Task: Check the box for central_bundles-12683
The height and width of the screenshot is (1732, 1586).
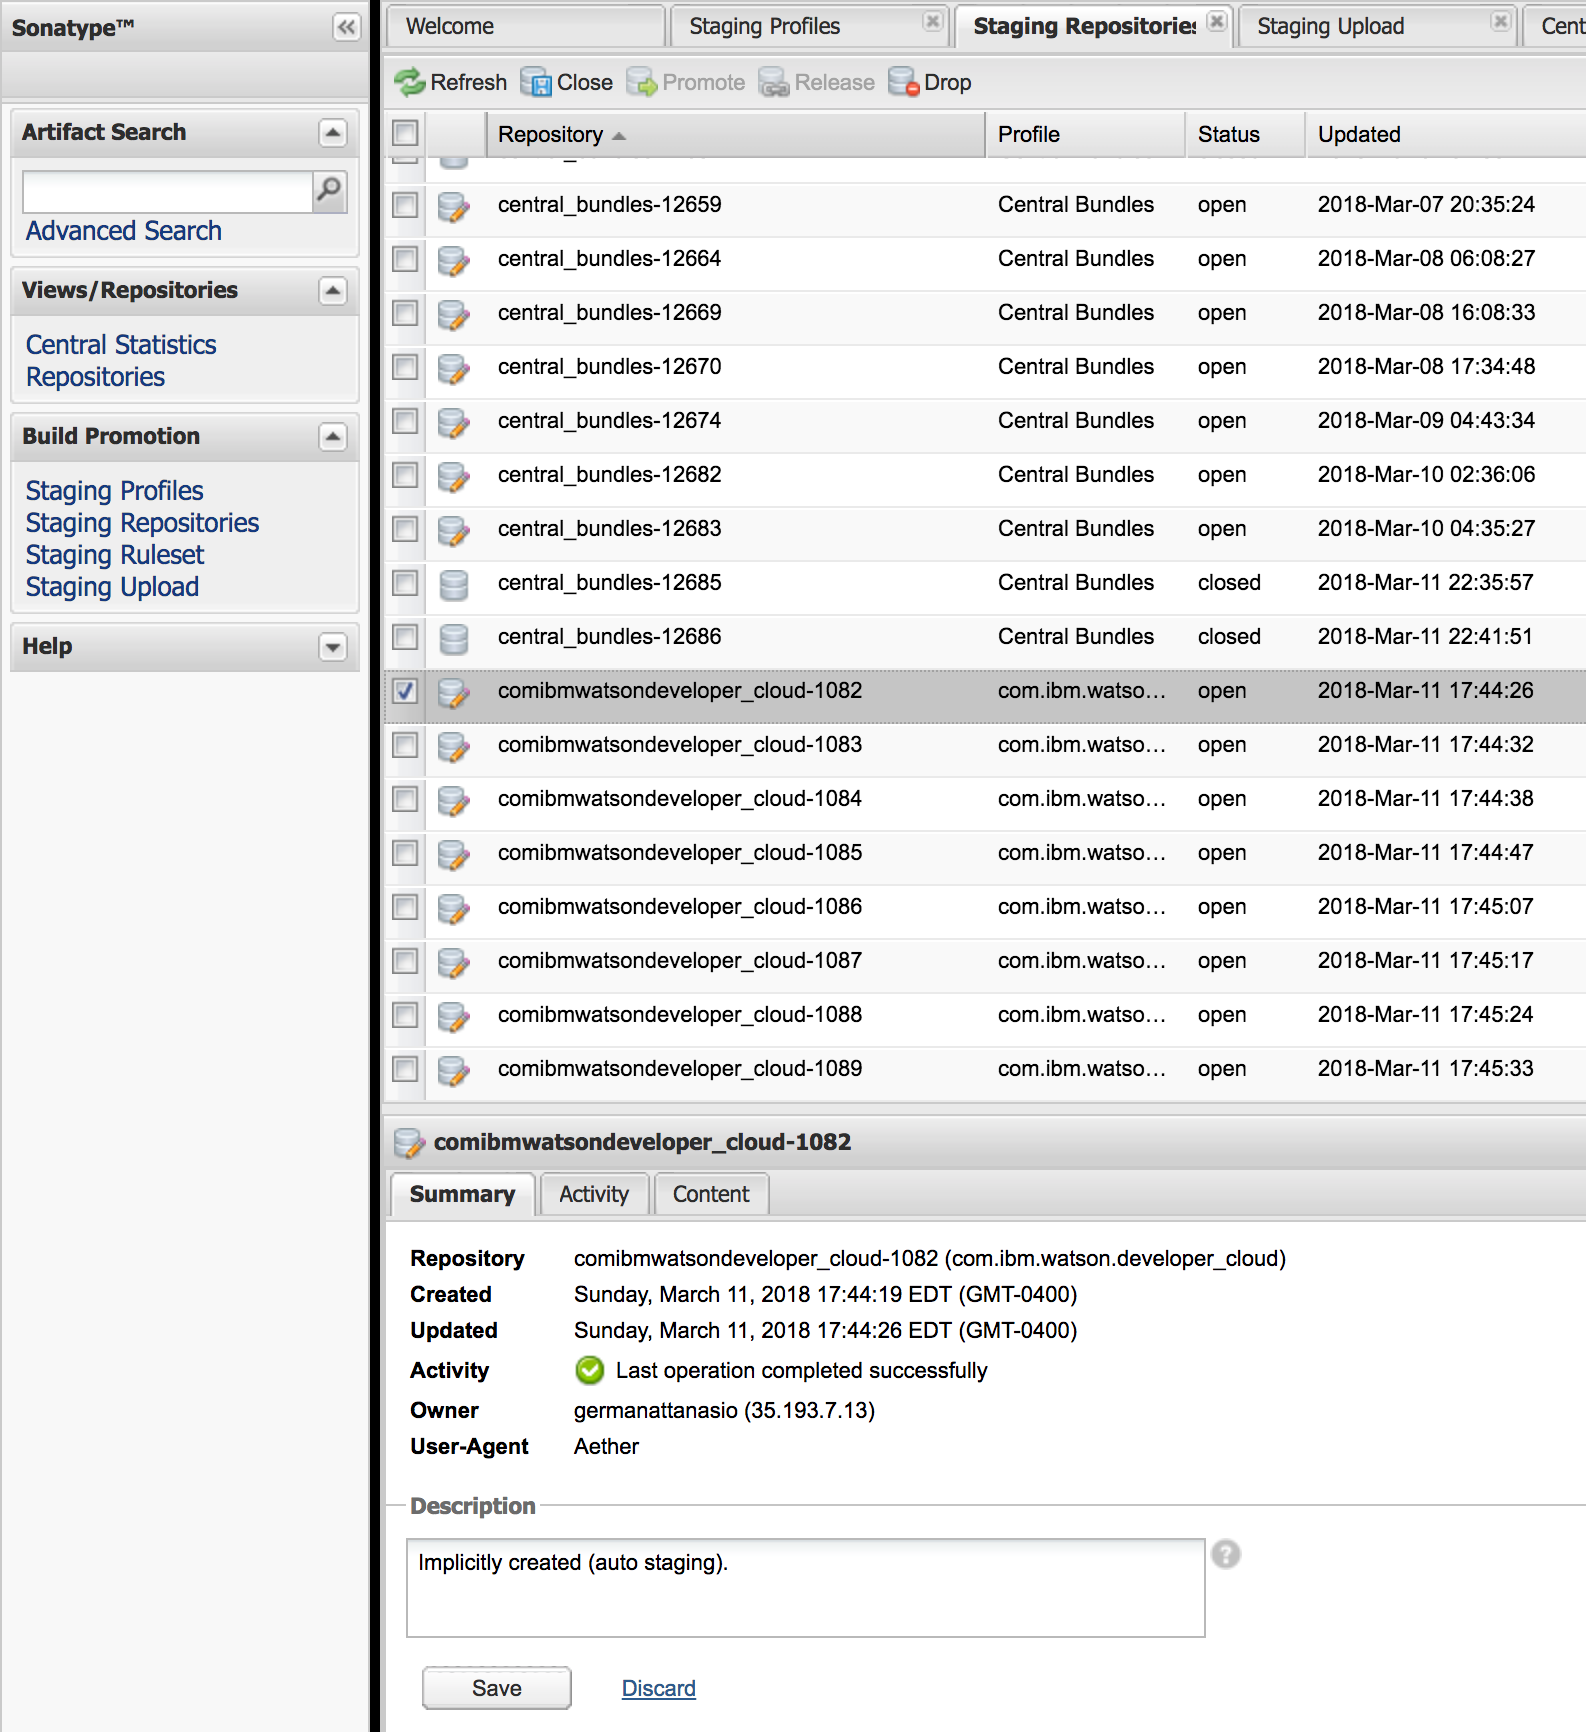Action: coord(405,529)
